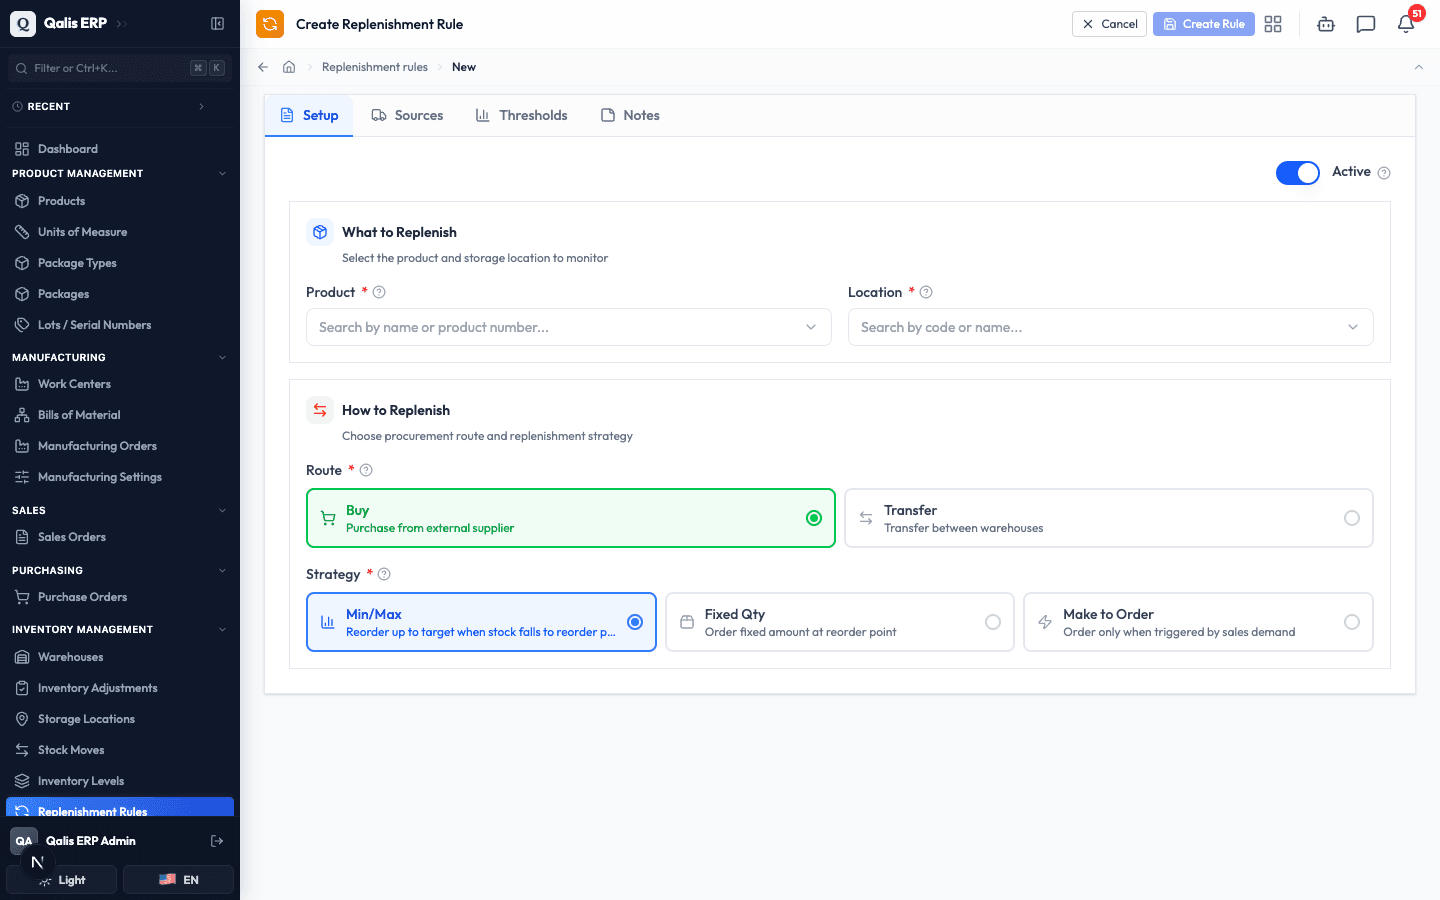This screenshot has height=900, width=1440.
Task: Open the AI assistant robot icon
Action: tap(1326, 24)
